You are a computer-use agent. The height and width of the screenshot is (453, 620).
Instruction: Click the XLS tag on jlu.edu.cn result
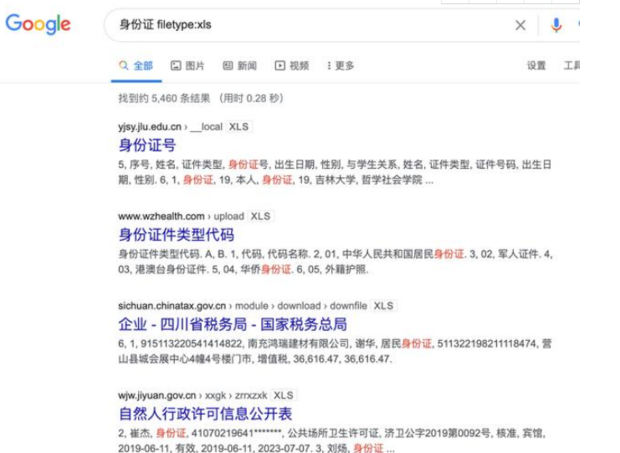[239, 127]
